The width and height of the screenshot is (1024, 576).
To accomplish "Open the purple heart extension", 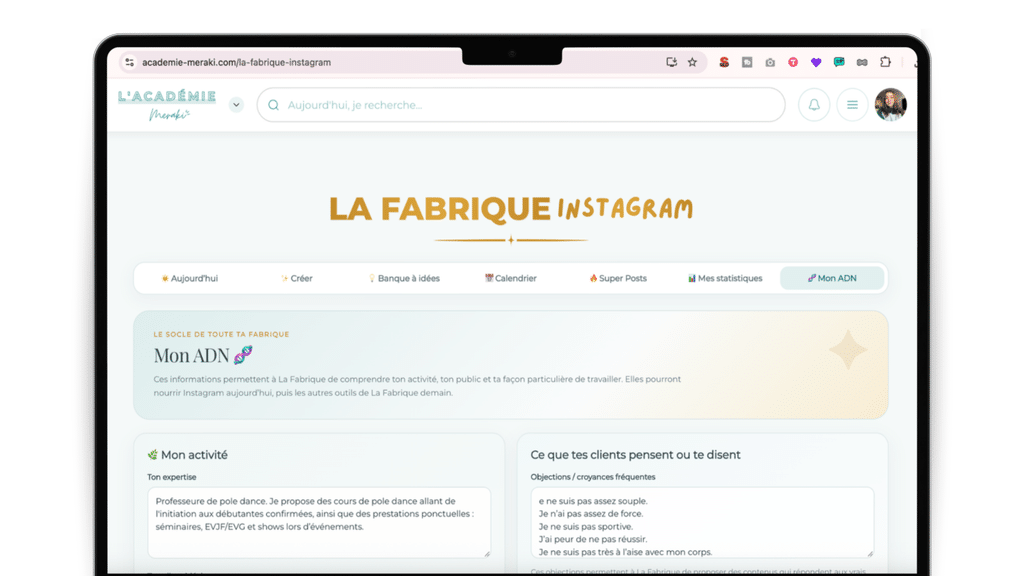I will tap(816, 62).
